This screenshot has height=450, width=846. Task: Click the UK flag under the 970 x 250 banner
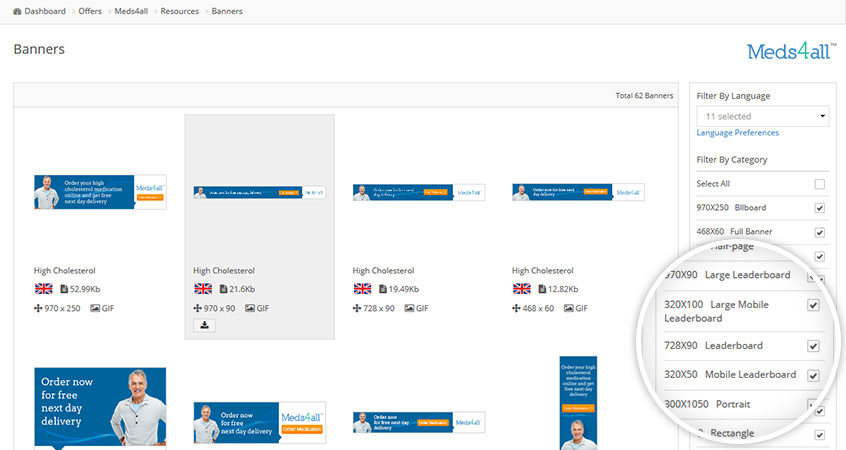click(43, 289)
